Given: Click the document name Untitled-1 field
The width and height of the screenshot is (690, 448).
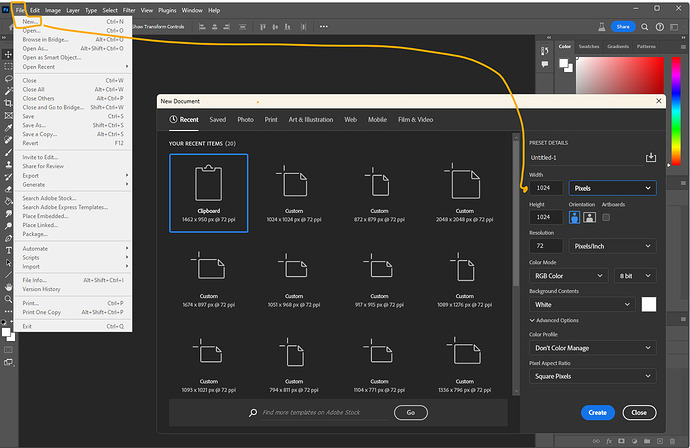Looking at the screenshot, I should (x=585, y=158).
